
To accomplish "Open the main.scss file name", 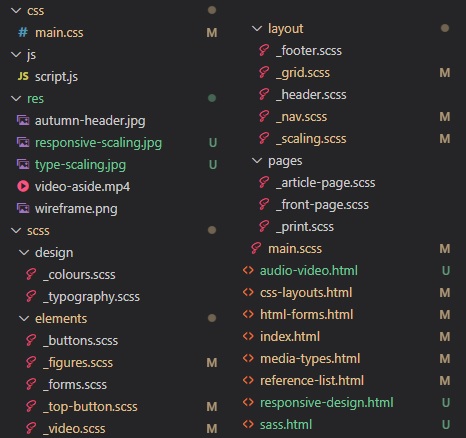I will coord(295,249).
